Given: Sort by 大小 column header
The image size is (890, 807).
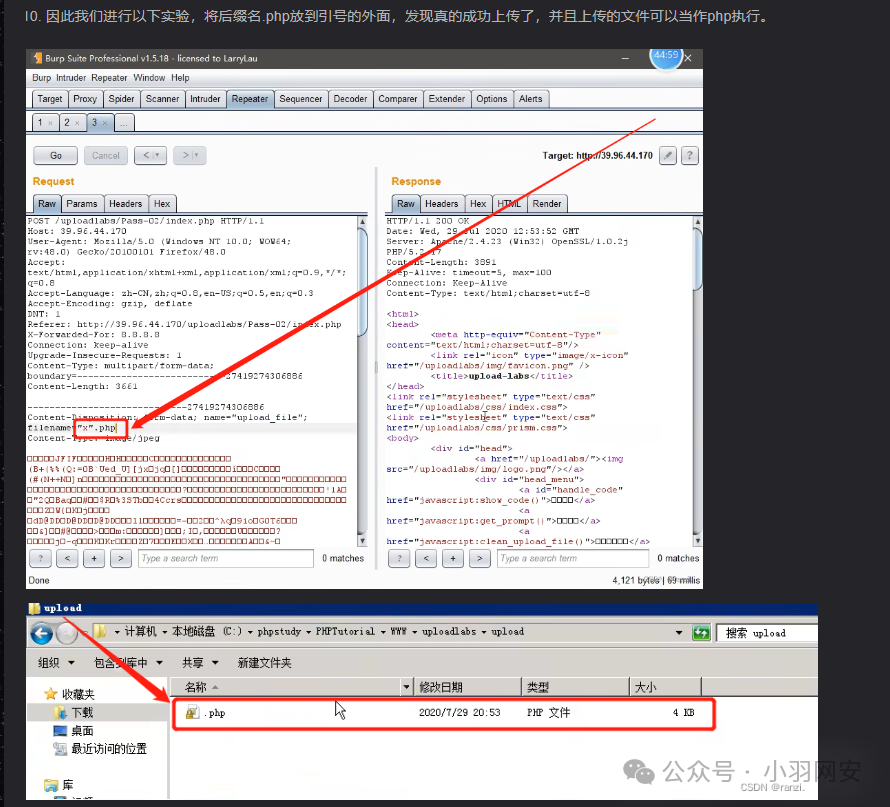Looking at the screenshot, I should point(666,687).
